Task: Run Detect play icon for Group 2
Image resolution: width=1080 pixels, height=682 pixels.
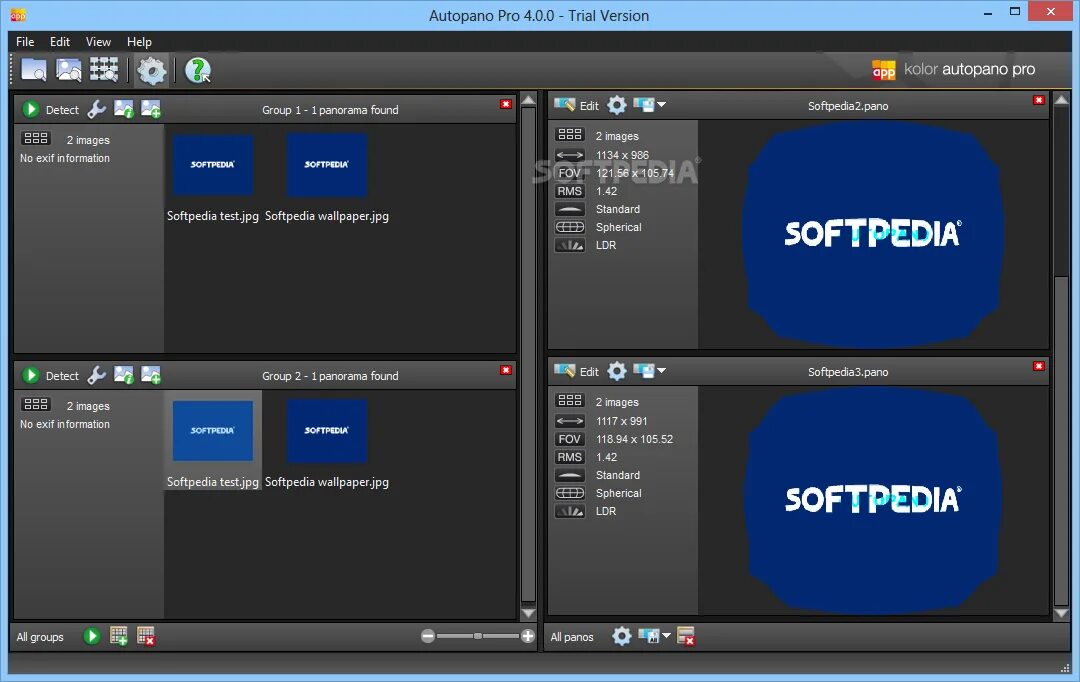Action: coord(30,375)
